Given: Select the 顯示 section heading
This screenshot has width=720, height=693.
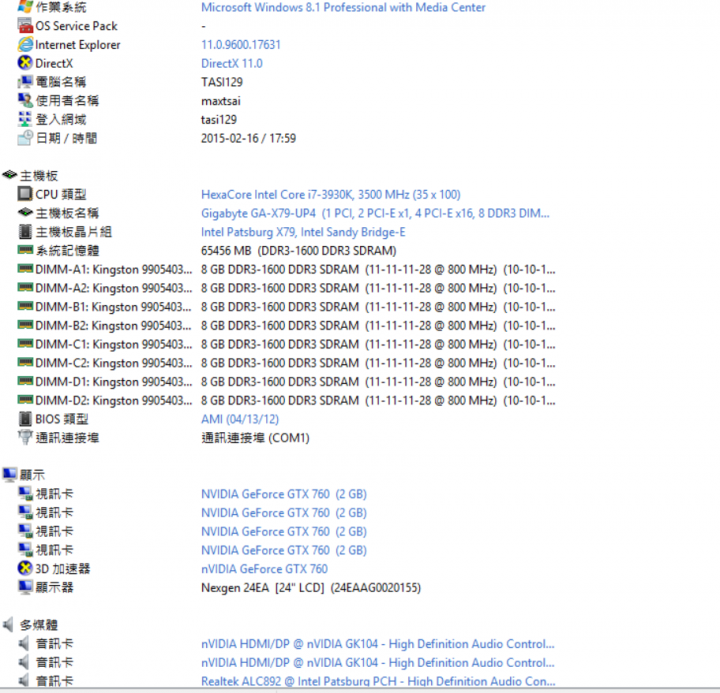Looking at the screenshot, I should (x=32, y=475).
